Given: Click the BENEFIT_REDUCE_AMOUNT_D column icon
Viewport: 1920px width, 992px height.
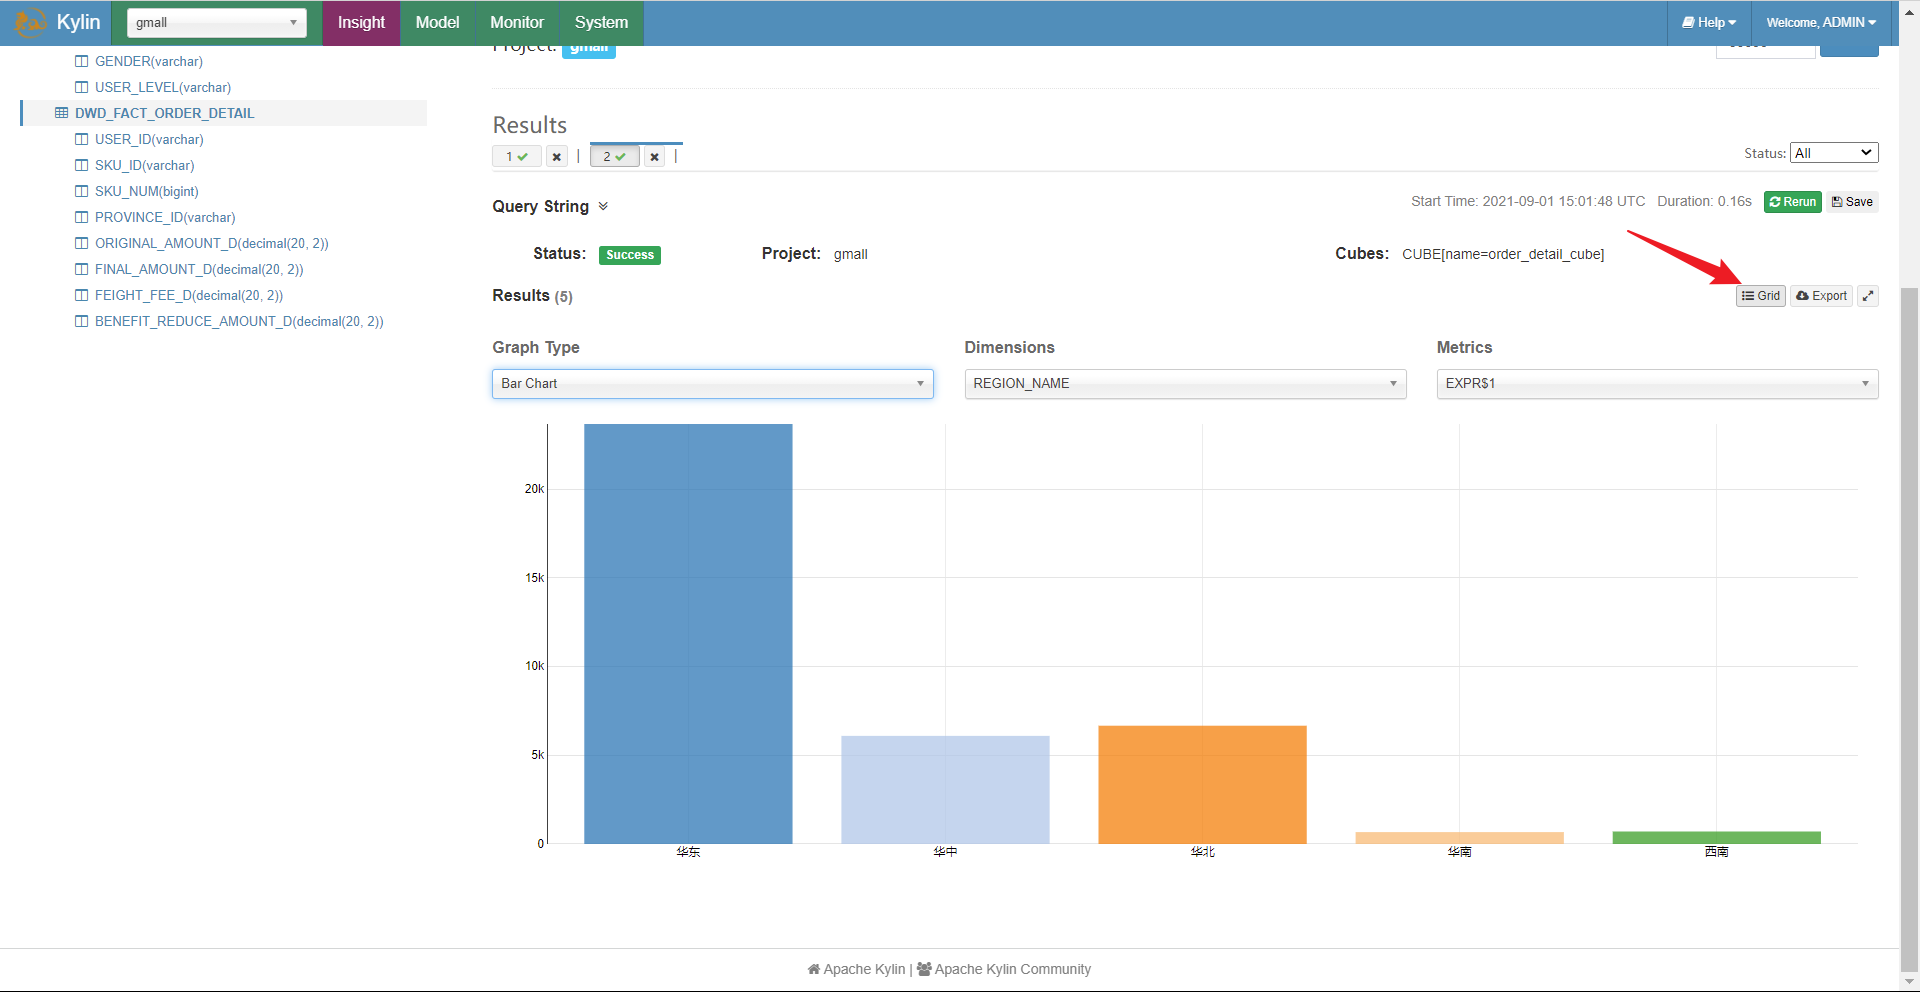Looking at the screenshot, I should point(82,321).
